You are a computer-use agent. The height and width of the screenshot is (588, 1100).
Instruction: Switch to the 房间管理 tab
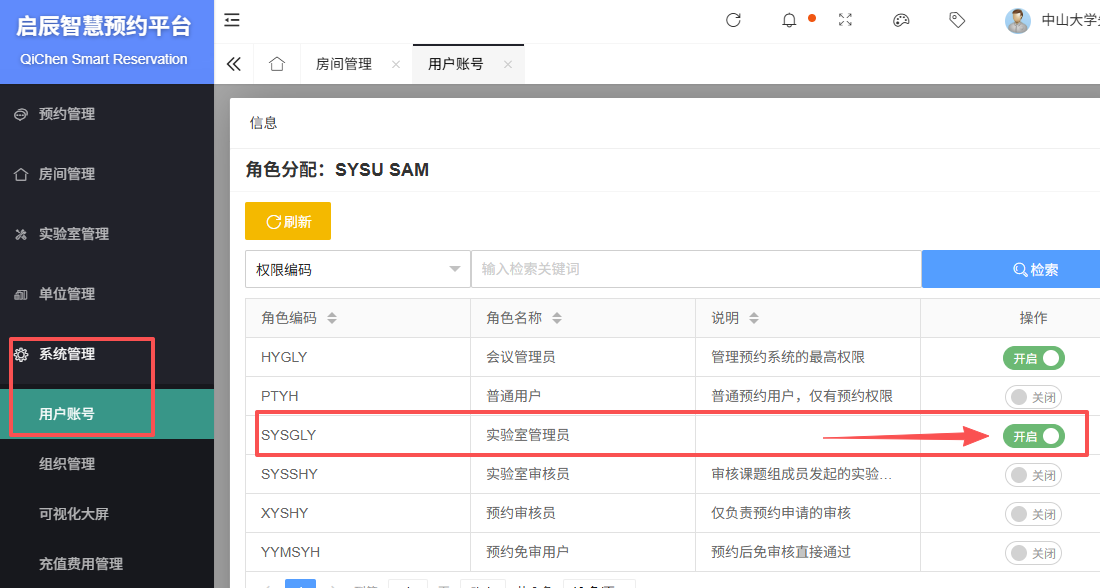pyautogui.click(x=344, y=64)
